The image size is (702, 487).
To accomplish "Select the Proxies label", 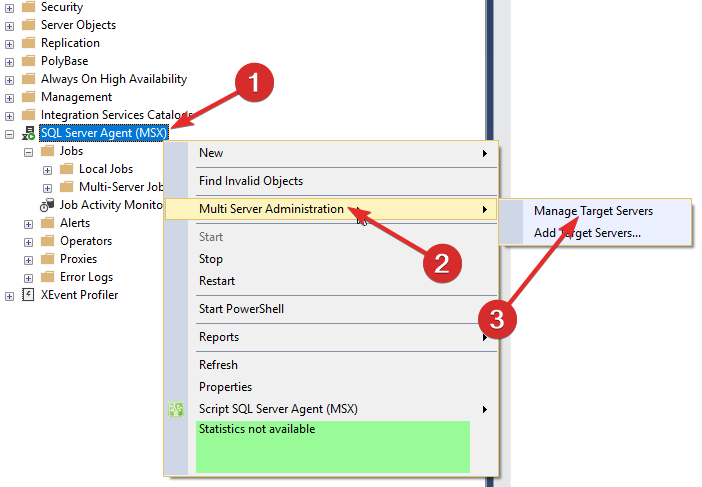I will pos(78,259).
